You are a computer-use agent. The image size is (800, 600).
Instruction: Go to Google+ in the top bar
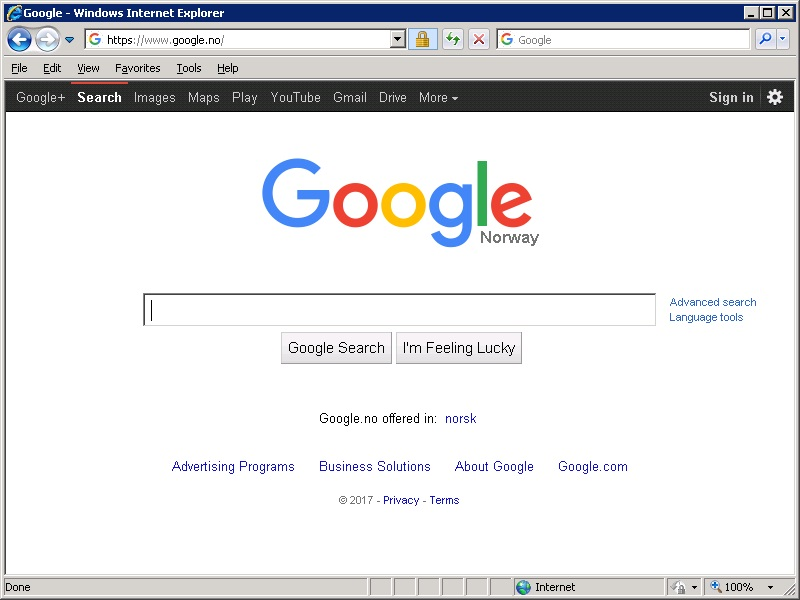pyautogui.click(x=41, y=97)
